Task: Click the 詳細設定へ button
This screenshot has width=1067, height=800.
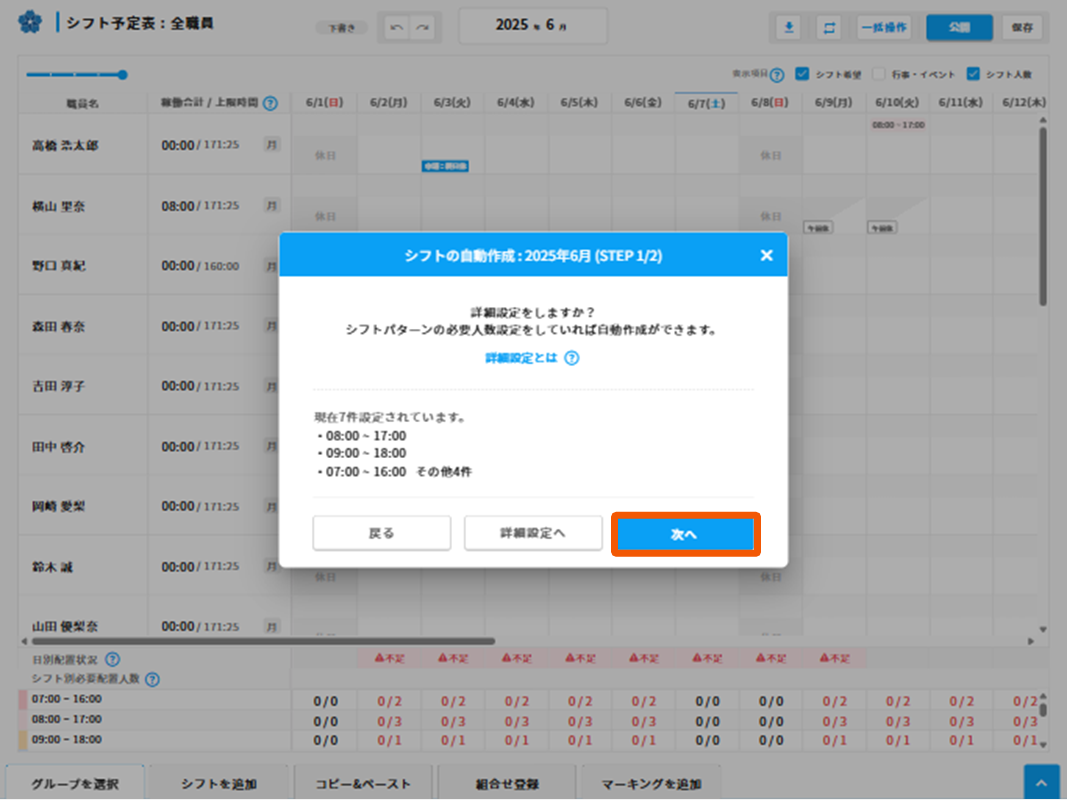Action: pos(532,534)
